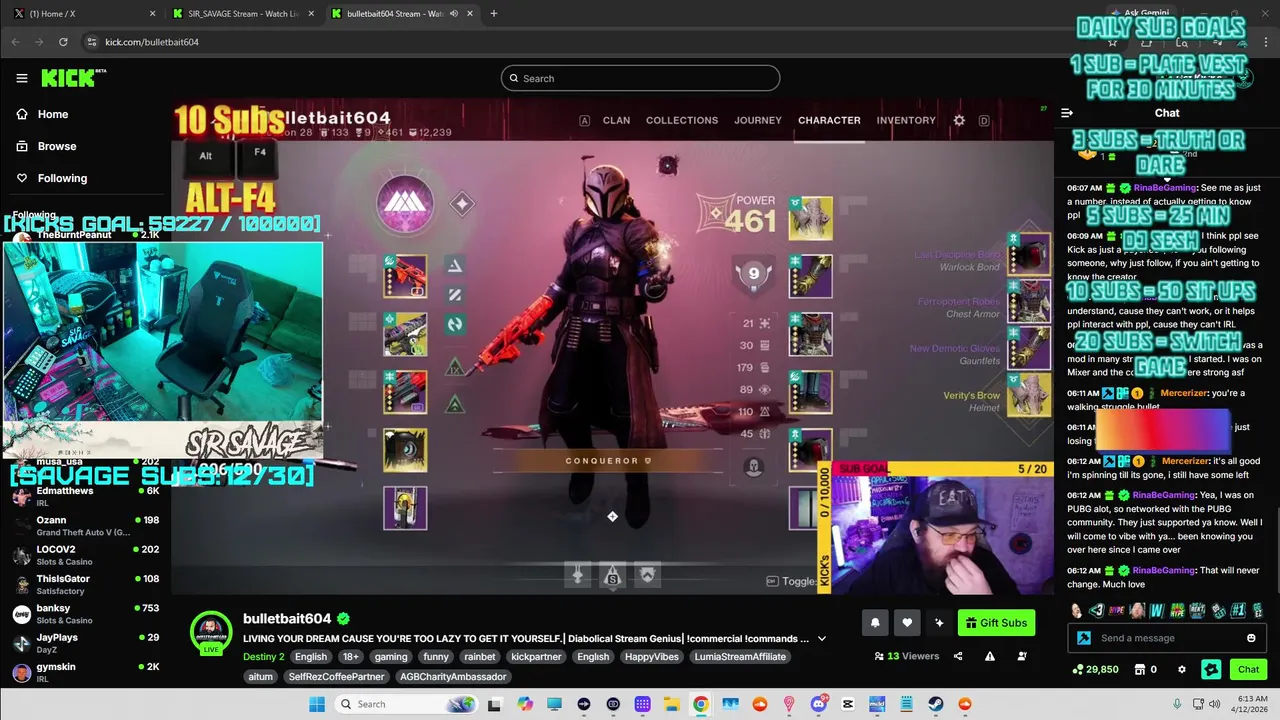1280x720 pixels.
Task: Click the teal star badge button
Action: (1211, 669)
